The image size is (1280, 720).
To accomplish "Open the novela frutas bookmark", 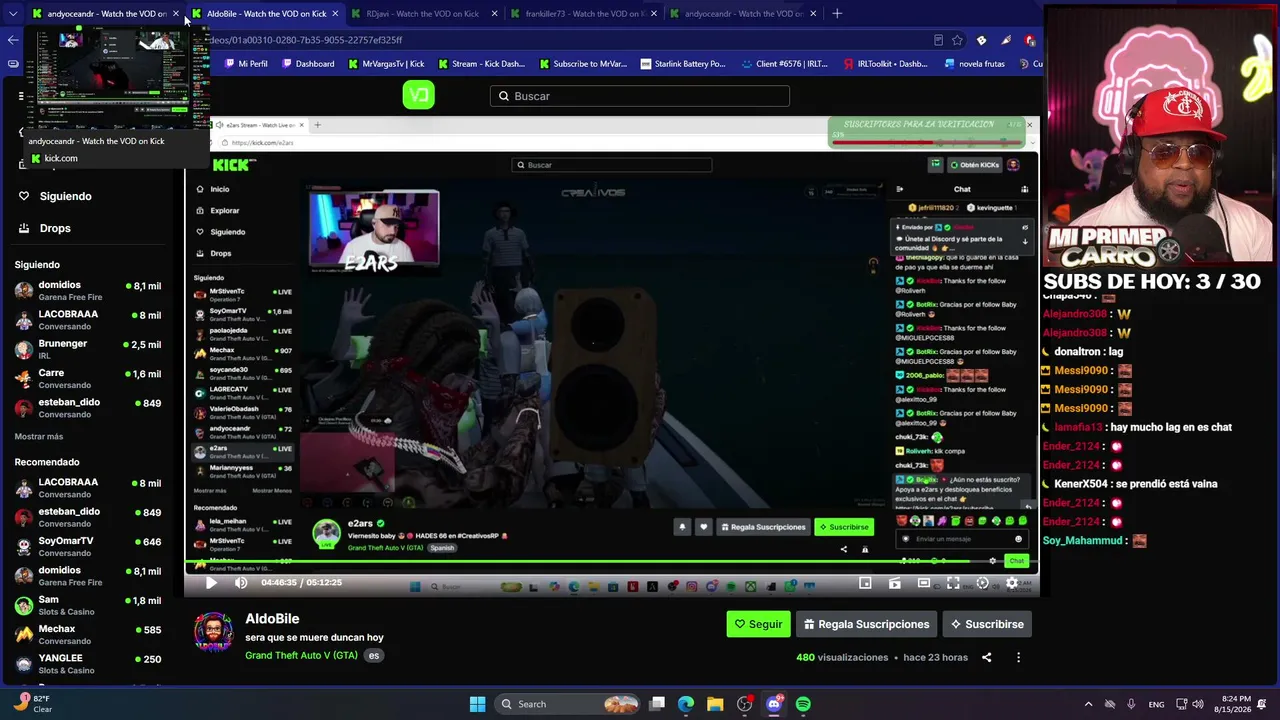I will (x=973, y=64).
